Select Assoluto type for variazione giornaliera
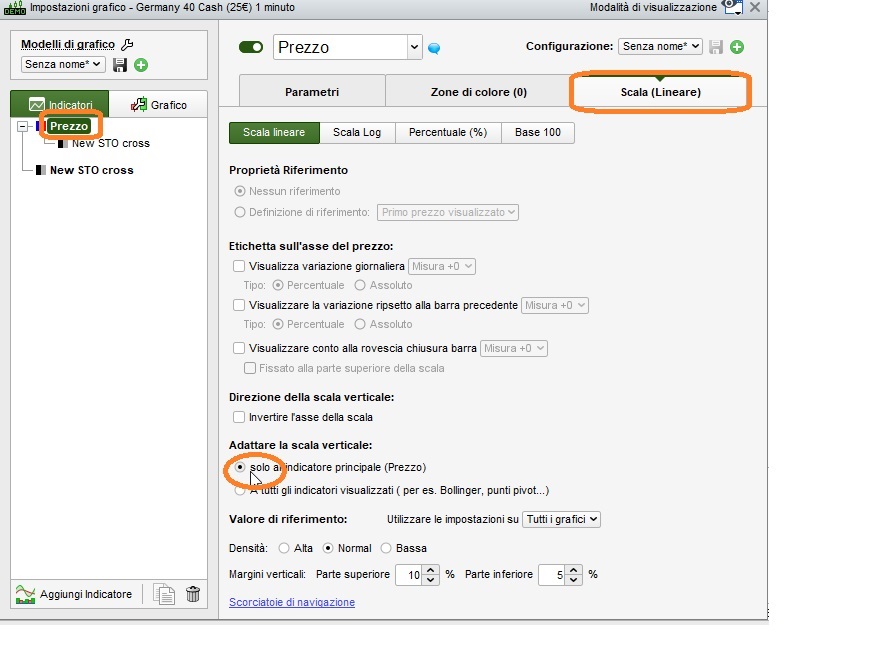Screen dimensions: 878x661 (x=360, y=285)
